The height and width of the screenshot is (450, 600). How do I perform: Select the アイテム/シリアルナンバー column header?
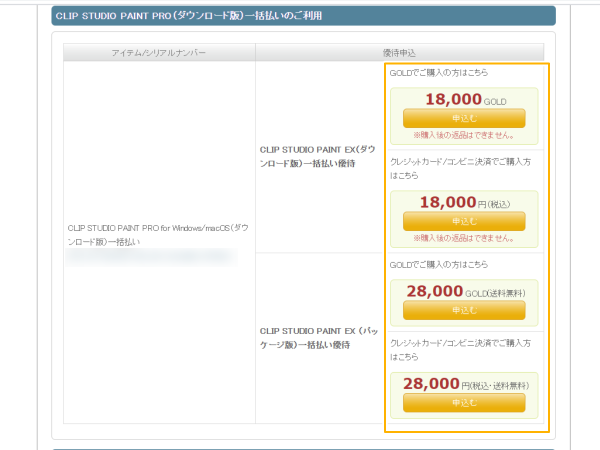pos(159,52)
